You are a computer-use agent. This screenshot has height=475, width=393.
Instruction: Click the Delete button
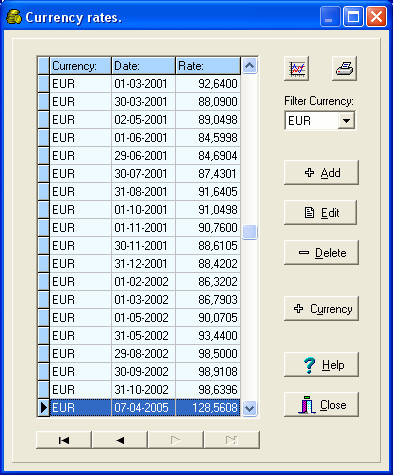pos(321,253)
